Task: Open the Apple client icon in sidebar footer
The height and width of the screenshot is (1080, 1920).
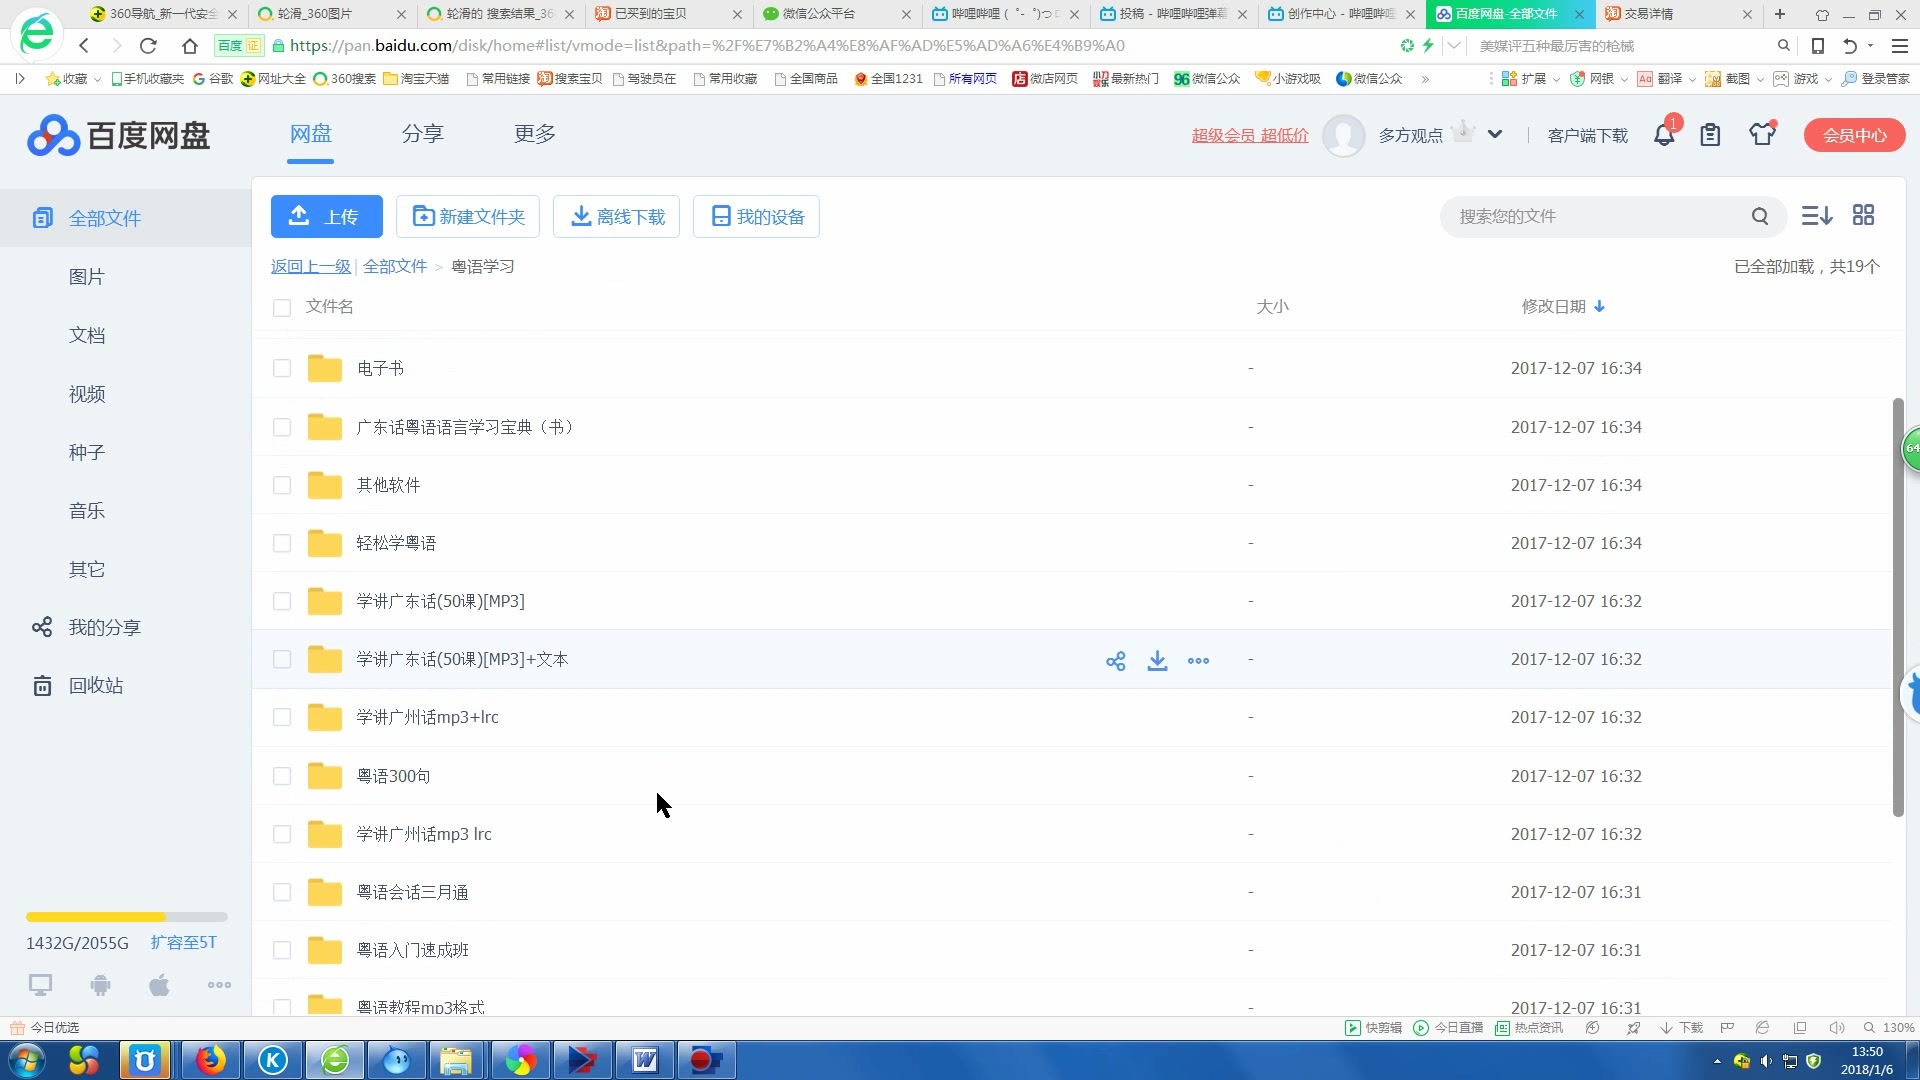Action: (x=159, y=985)
